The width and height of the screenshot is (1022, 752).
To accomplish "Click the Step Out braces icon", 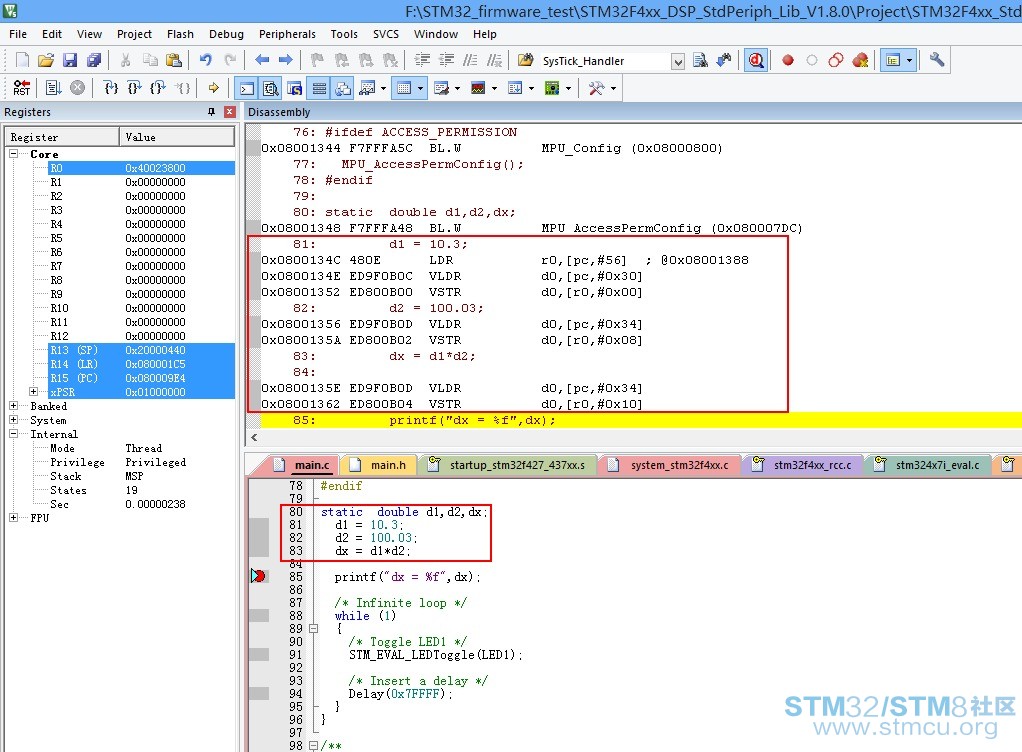I will 158,88.
